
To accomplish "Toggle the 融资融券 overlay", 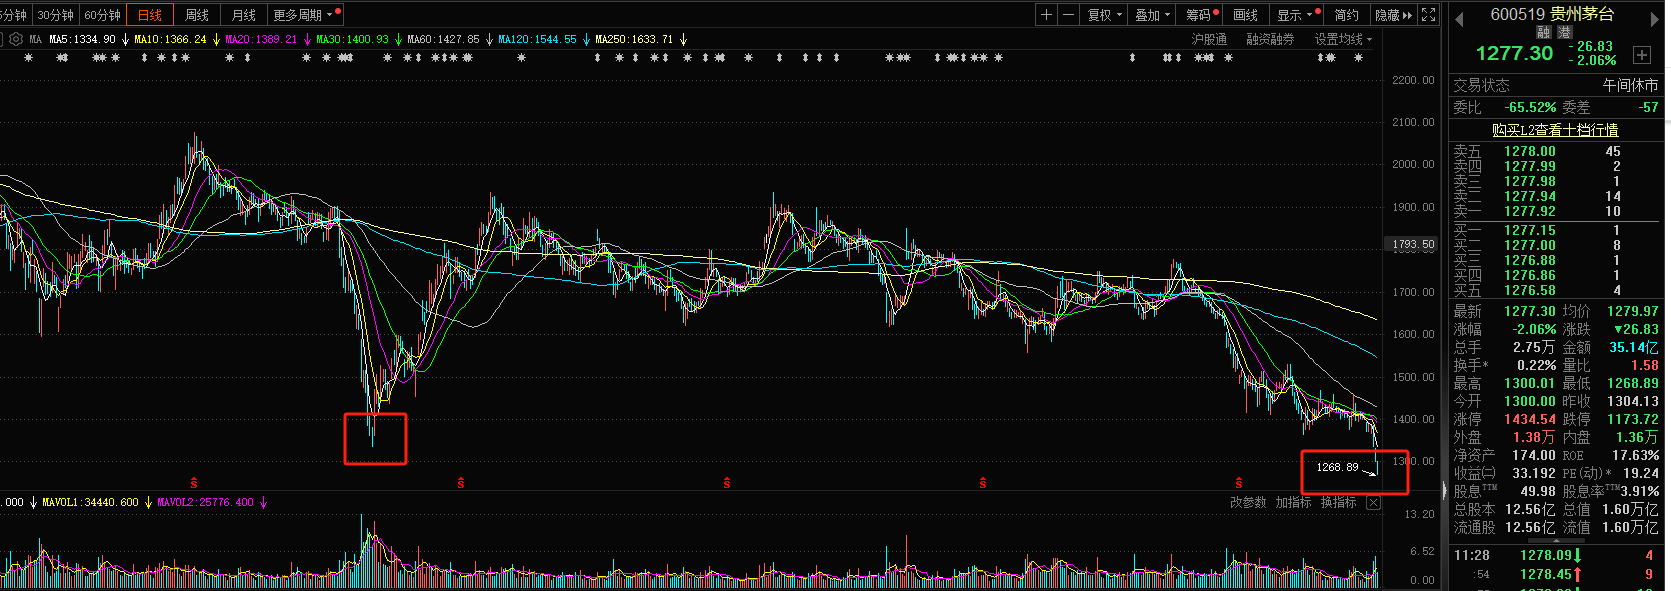I will (x=1270, y=39).
